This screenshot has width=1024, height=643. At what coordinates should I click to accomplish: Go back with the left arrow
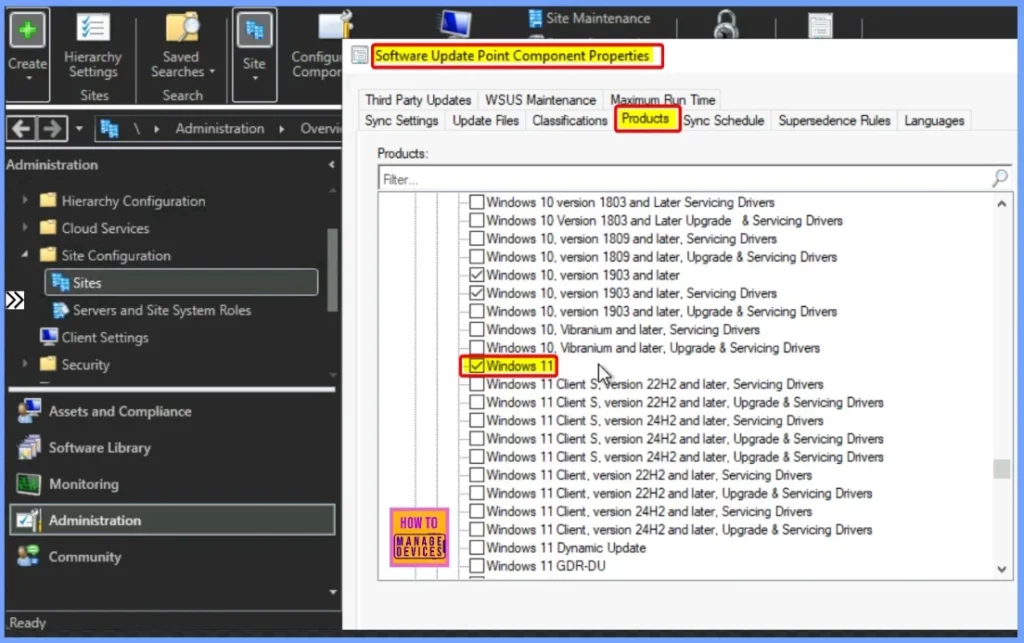tap(21, 129)
